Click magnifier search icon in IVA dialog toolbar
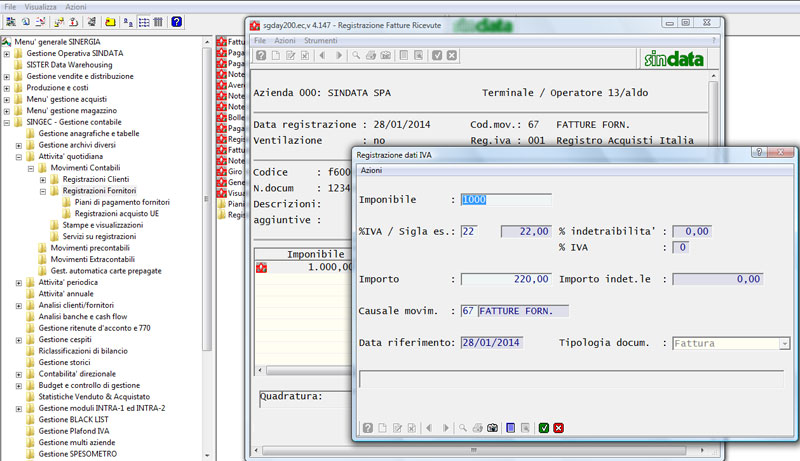This screenshot has width=800, height=461. click(463, 428)
